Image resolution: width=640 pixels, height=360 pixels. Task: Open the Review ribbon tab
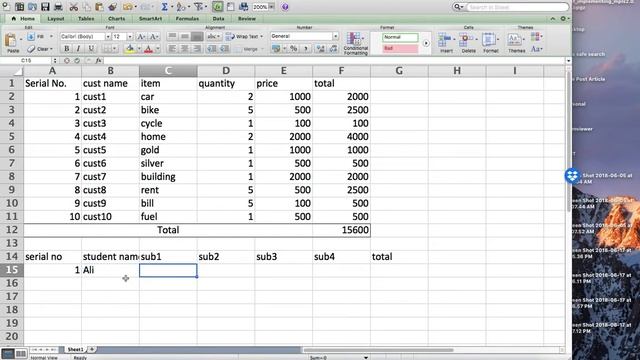(x=247, y=19)
